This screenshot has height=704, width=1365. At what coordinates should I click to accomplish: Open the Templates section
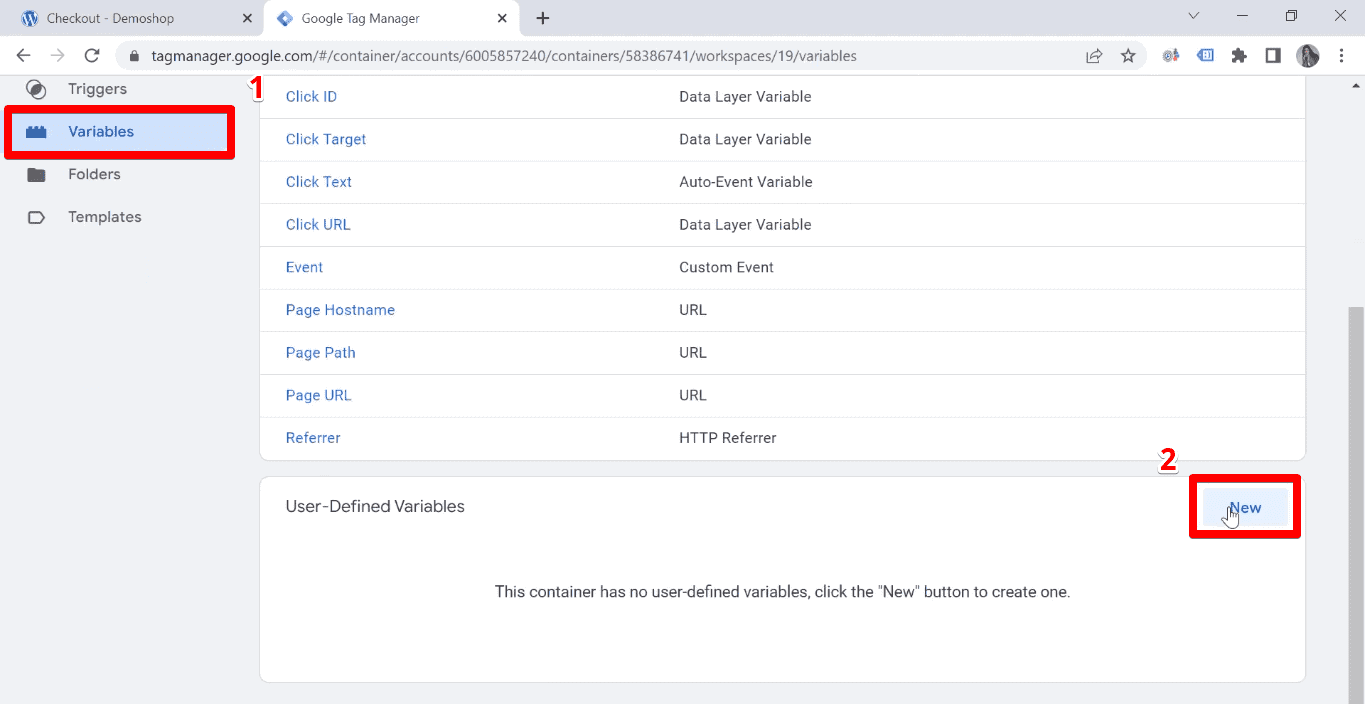tap(104, 217)
